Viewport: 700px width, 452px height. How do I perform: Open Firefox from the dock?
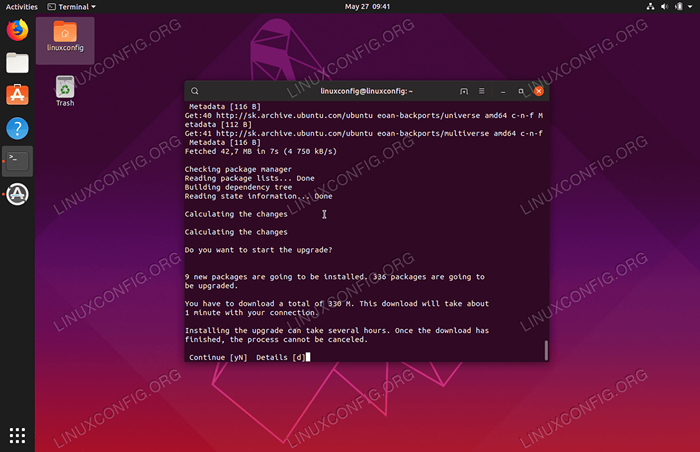pyautogui.click(x=17, y=30)
